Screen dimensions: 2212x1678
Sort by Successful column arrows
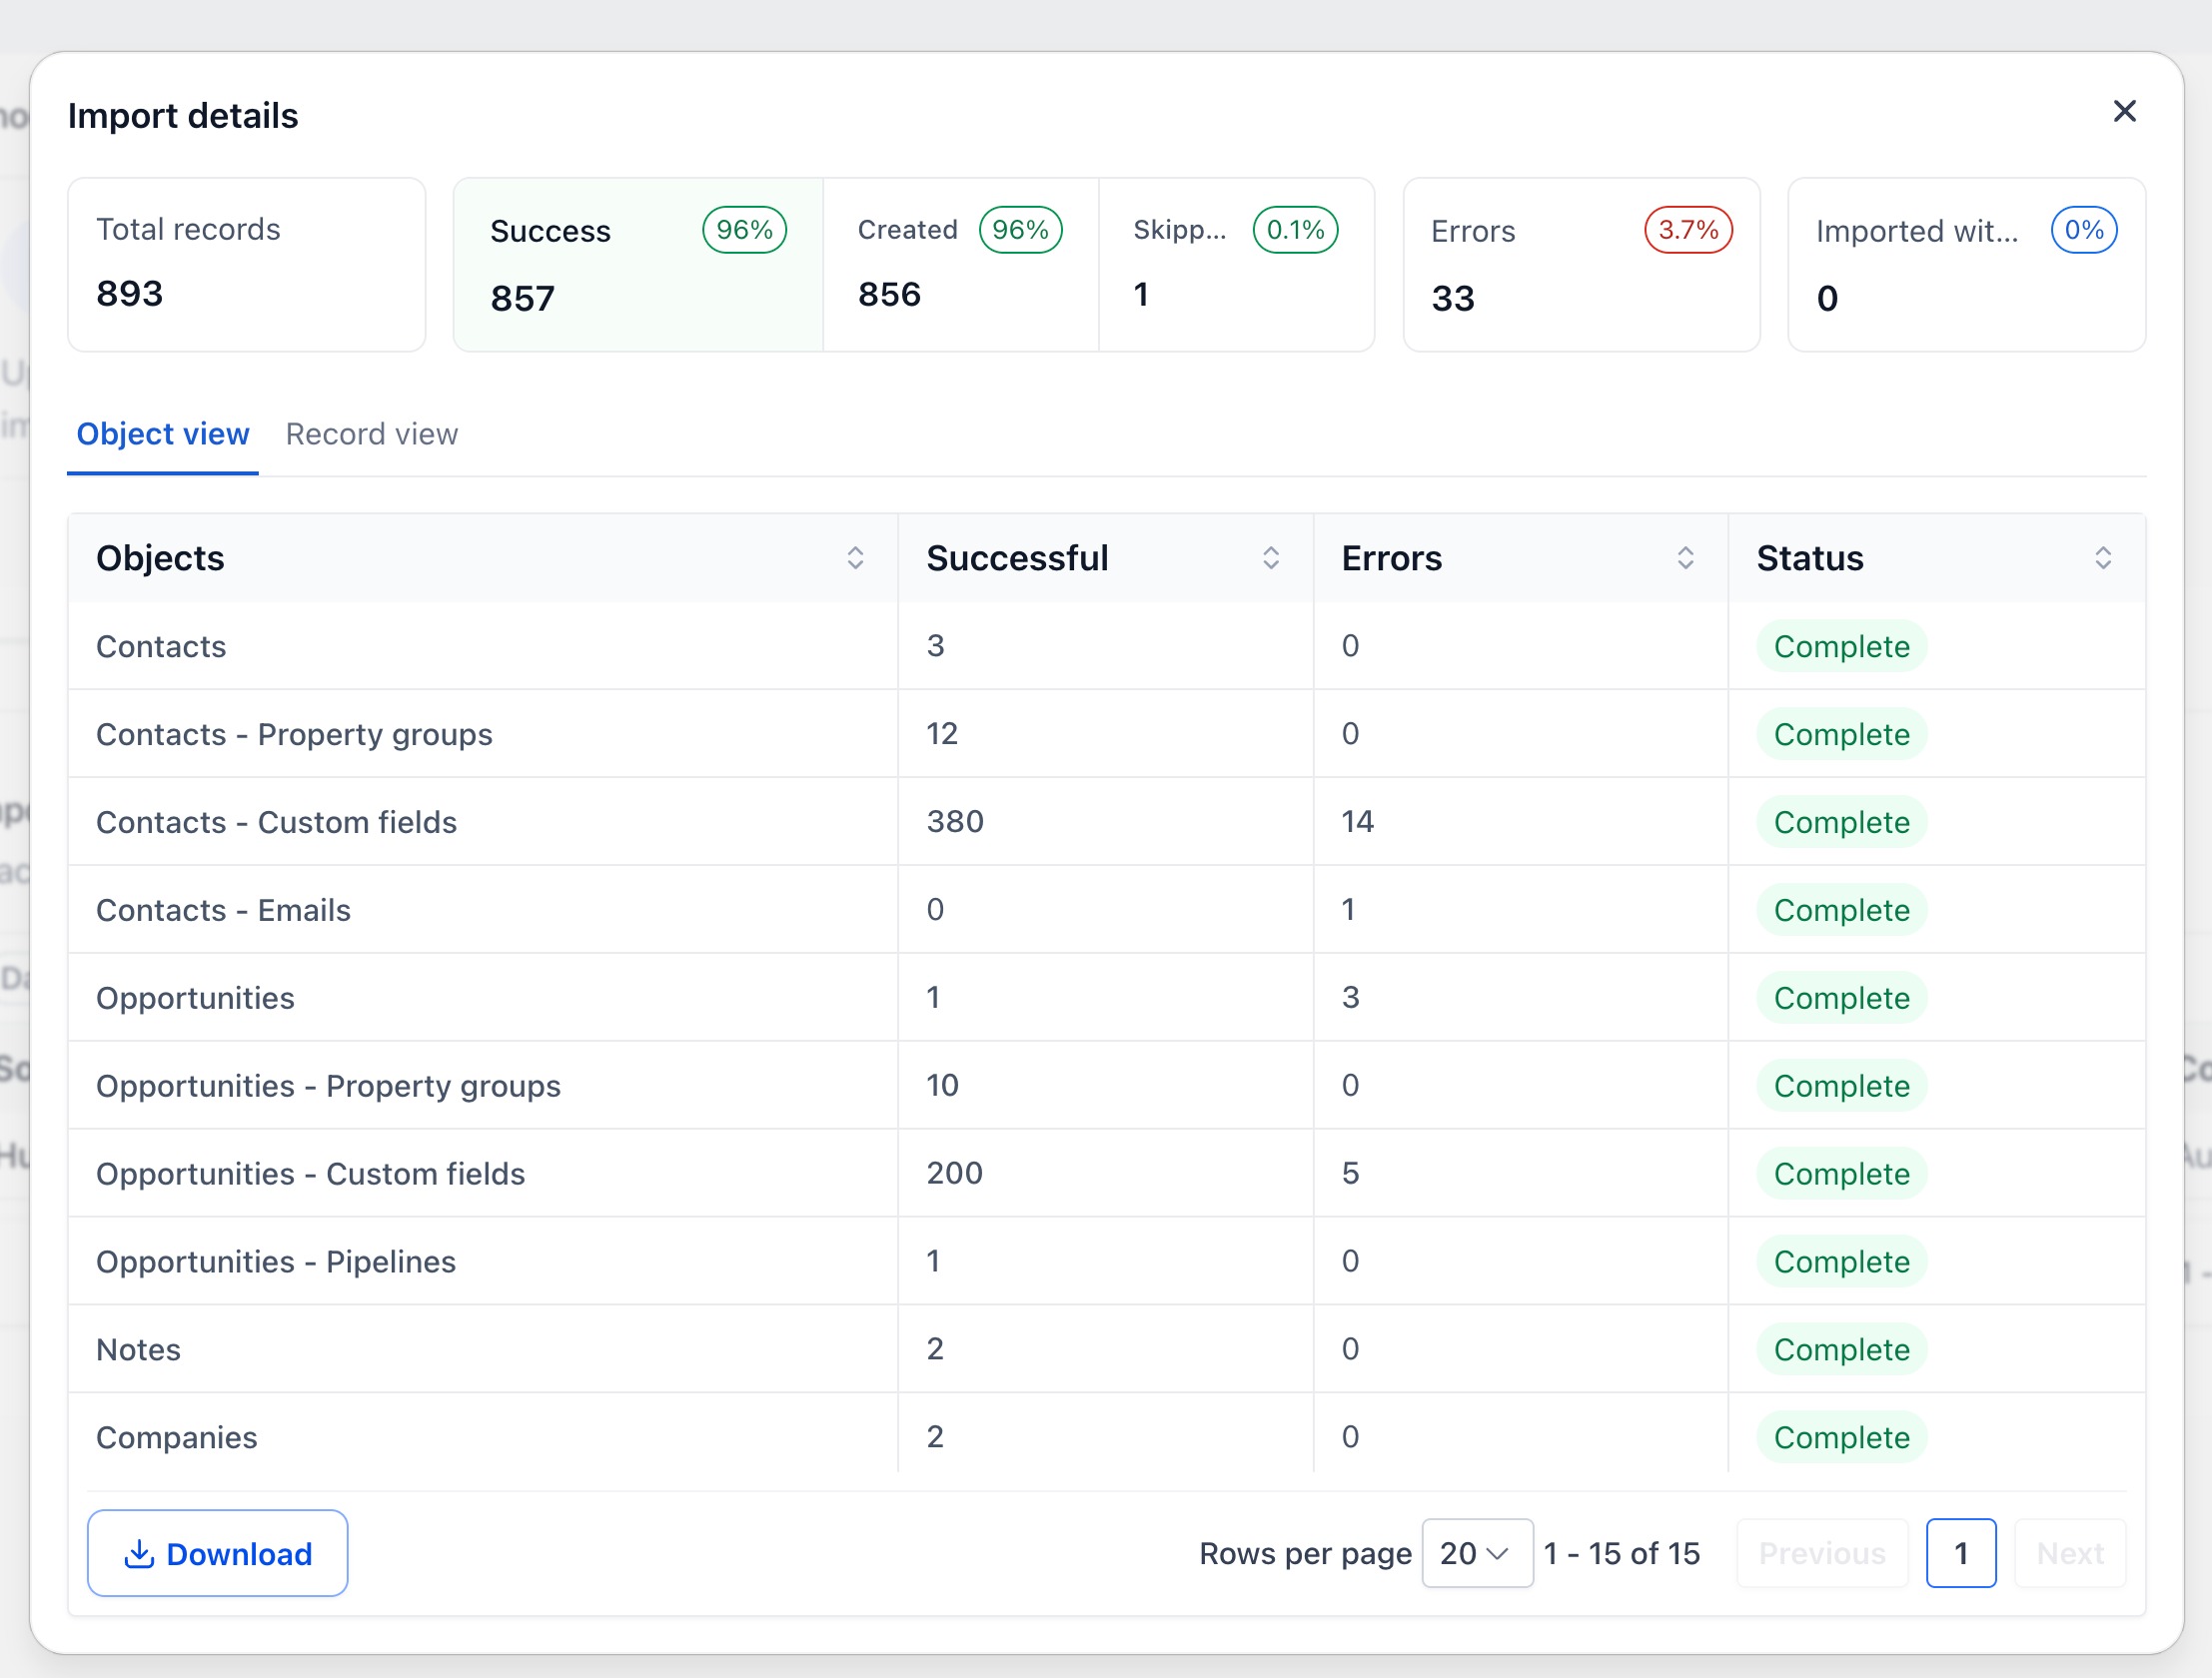click(x=1270, y=558)
